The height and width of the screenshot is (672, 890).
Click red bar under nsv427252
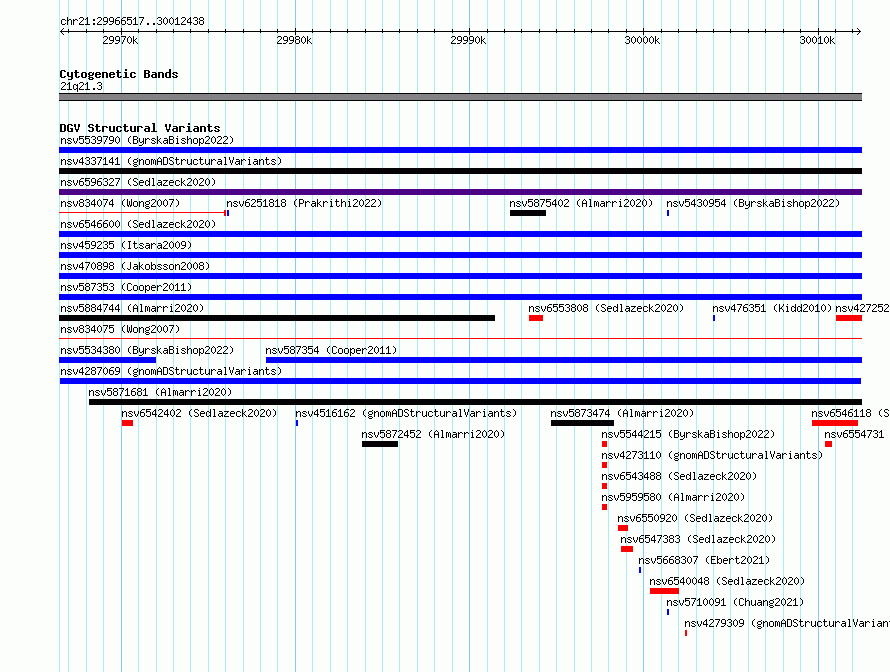point(849,318)
